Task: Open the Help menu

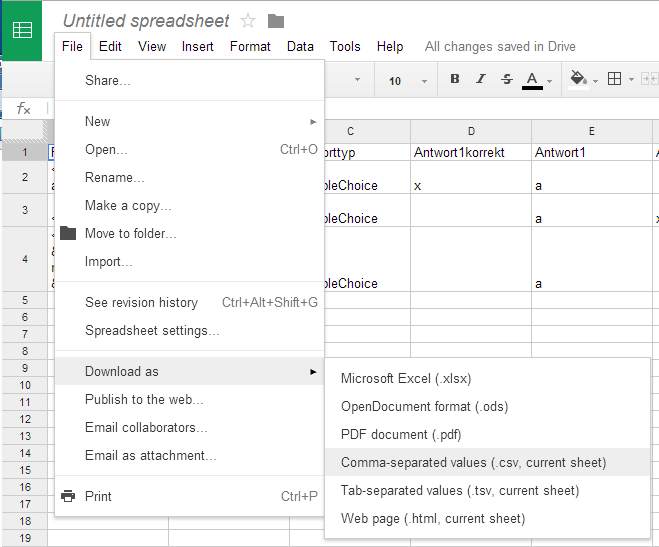Action: (390, 46)
